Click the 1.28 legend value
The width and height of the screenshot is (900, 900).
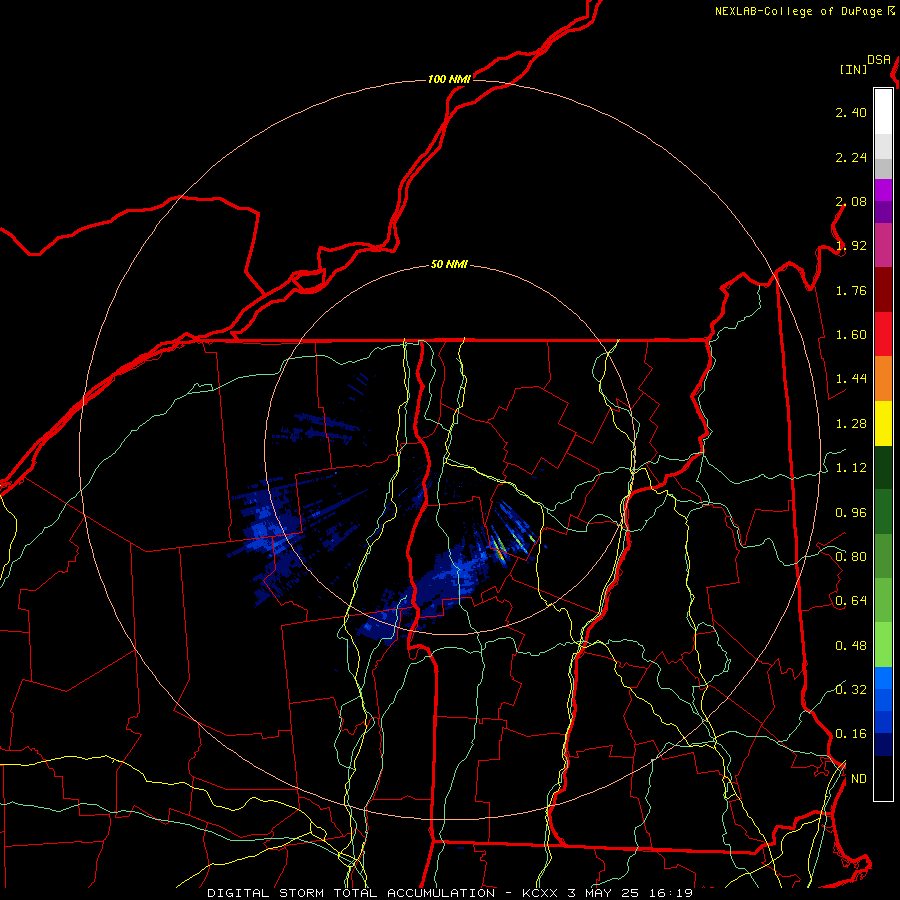[851, 424]
